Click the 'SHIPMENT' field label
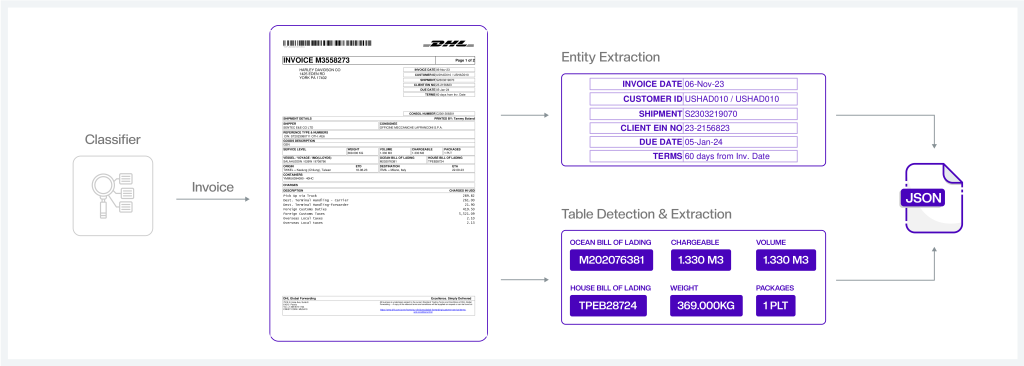The image size is (1024, 366). pos(660,114)
